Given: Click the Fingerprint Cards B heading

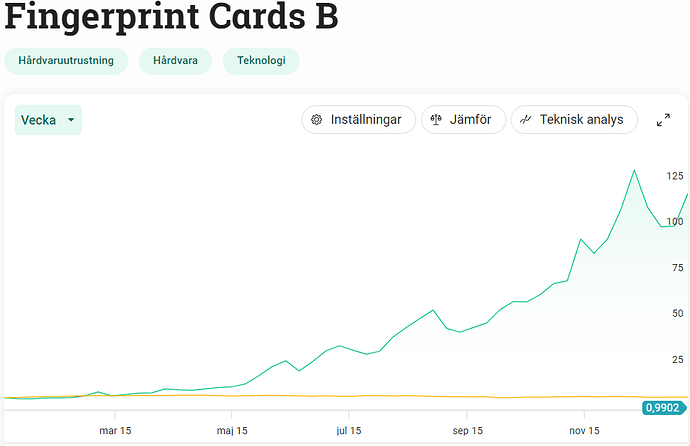Looking at the screenshot, I should coord(172,17).
